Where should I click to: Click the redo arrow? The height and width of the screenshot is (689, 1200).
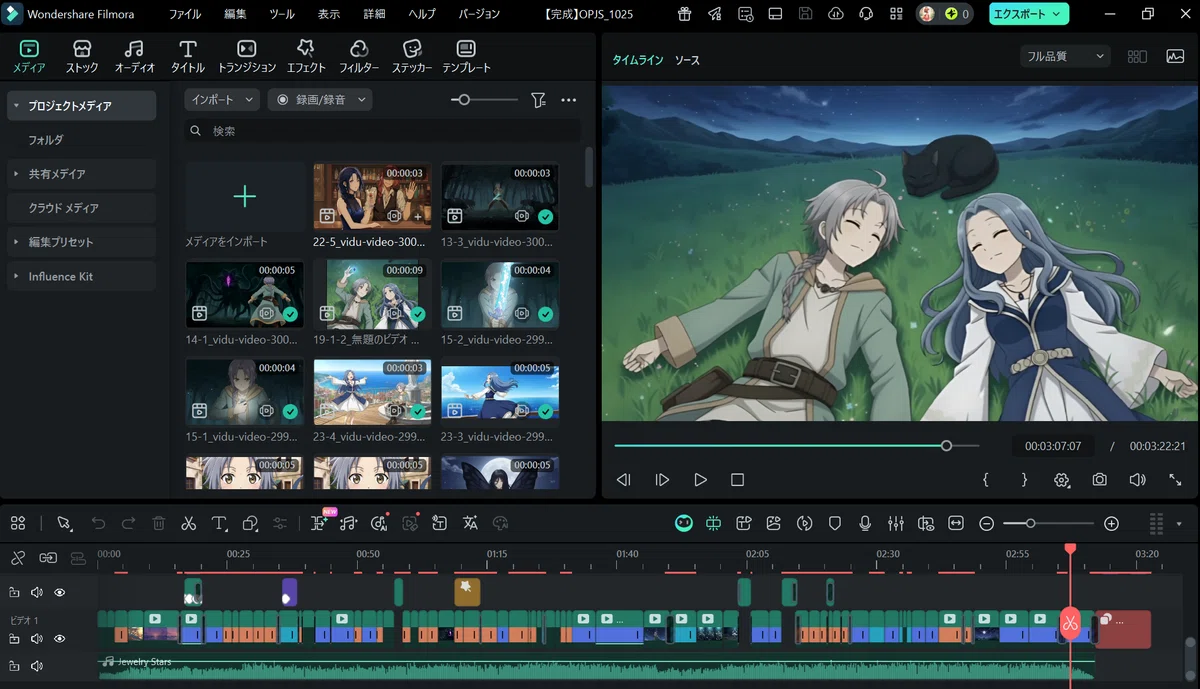click(x=128, y=523)
